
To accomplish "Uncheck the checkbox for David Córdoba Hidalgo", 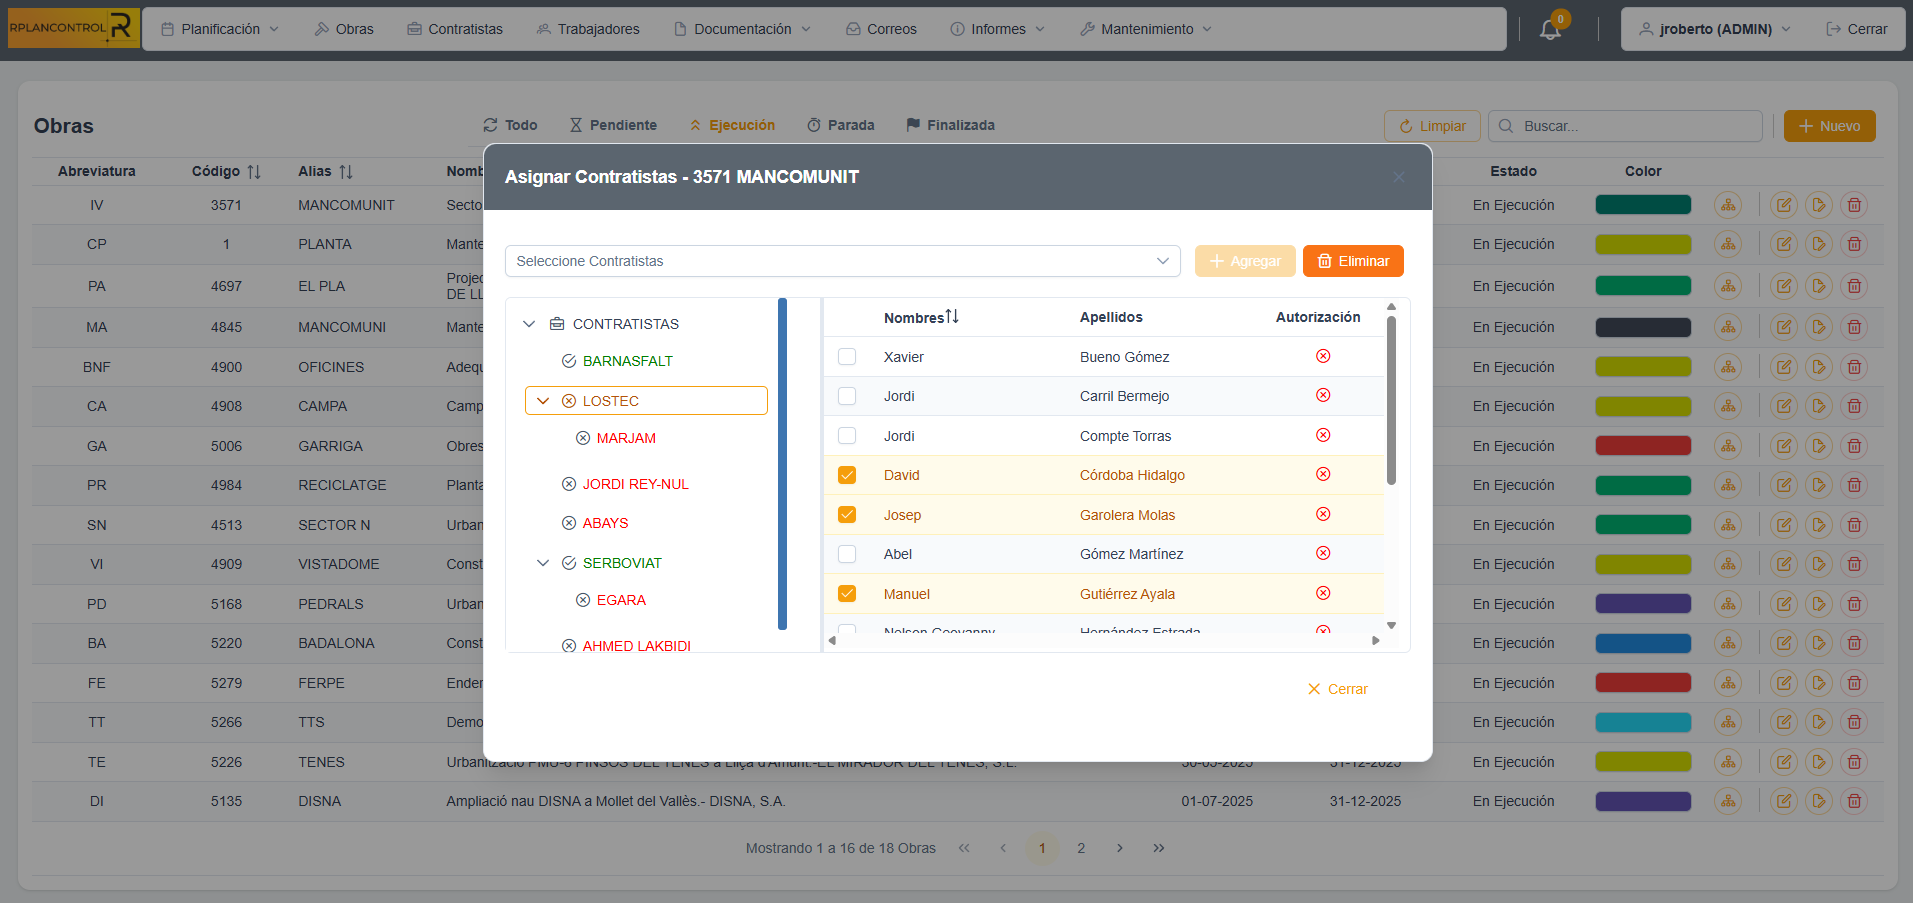I will tap(847, 475).
